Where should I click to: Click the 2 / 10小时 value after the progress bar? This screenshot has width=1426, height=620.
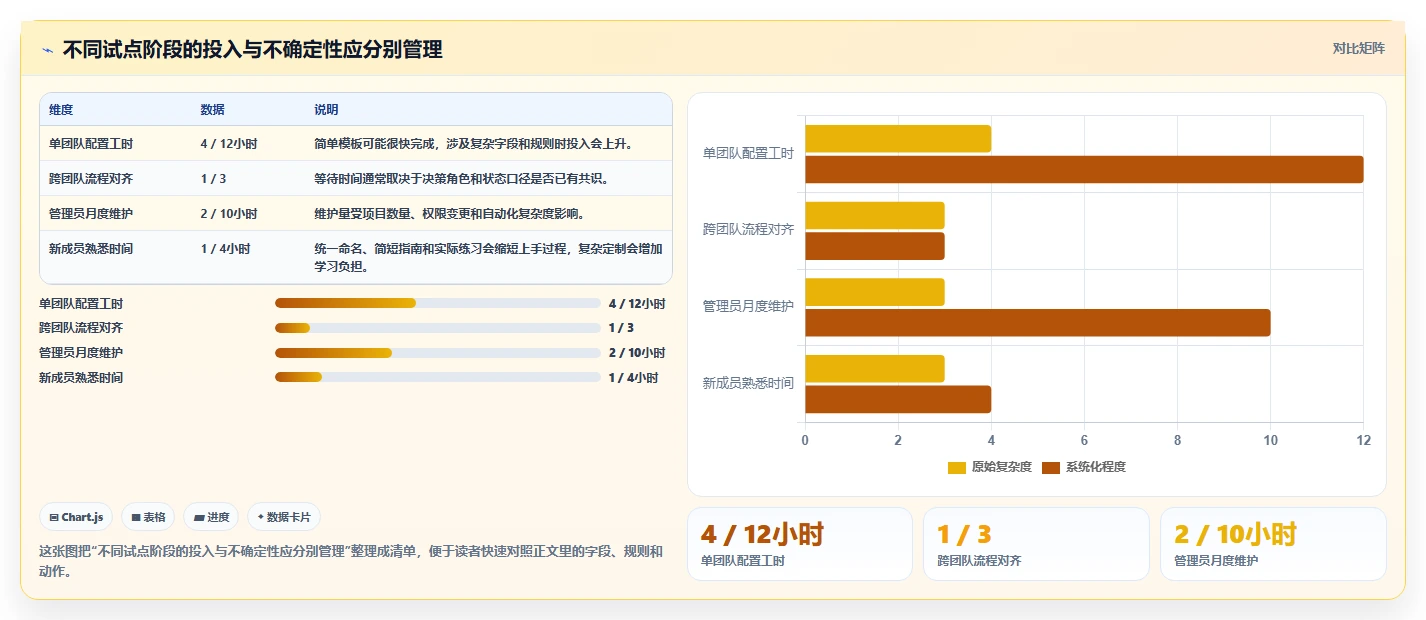pos(637,353)
